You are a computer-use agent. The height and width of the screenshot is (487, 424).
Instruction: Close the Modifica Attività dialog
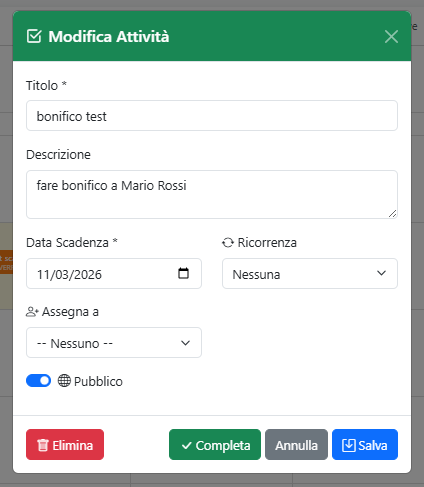coord(391,36)
